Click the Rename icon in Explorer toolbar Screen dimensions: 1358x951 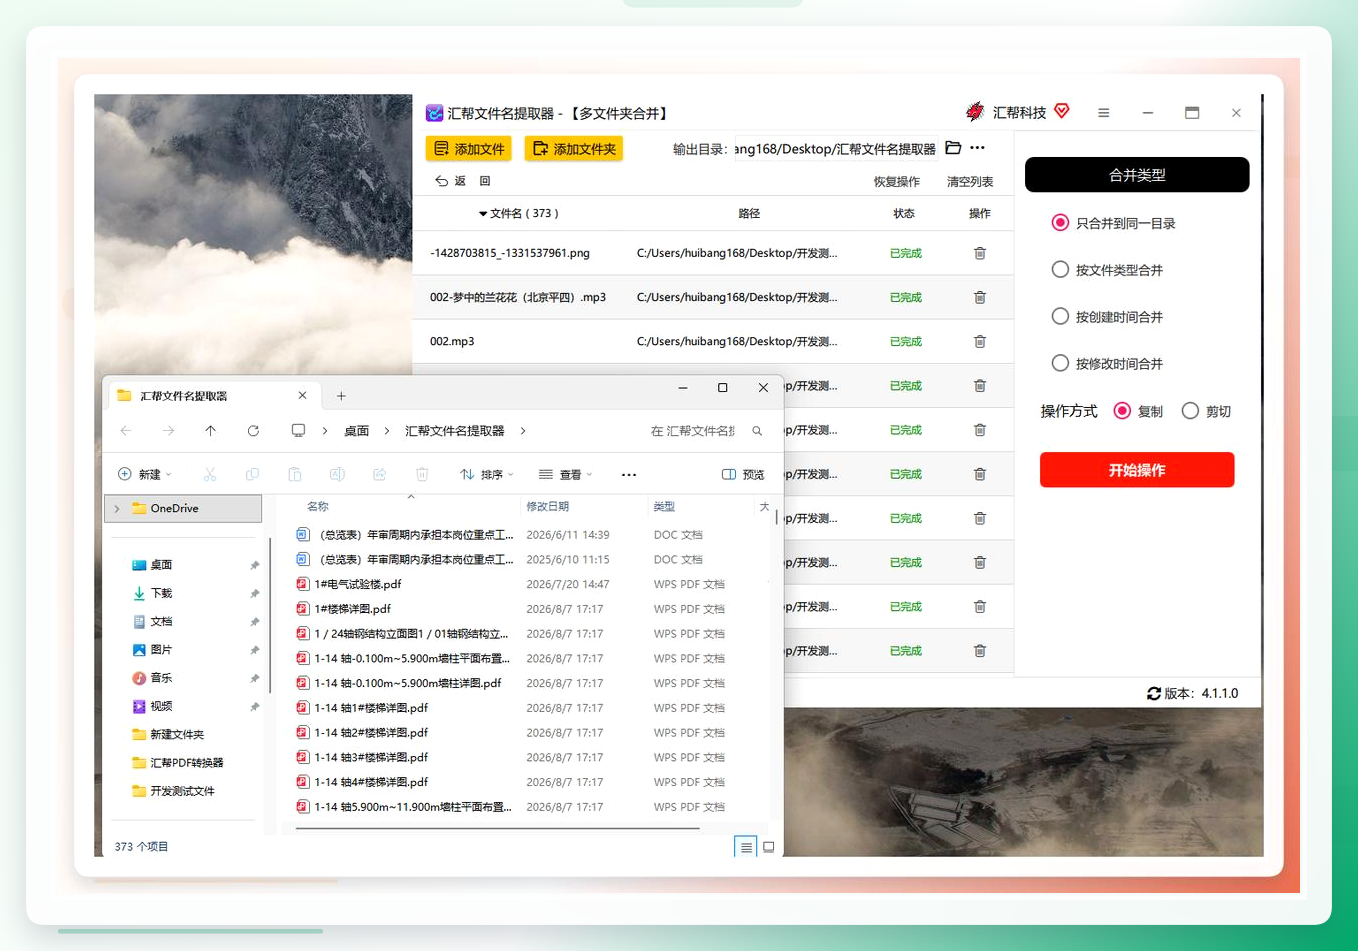point(337,474)
